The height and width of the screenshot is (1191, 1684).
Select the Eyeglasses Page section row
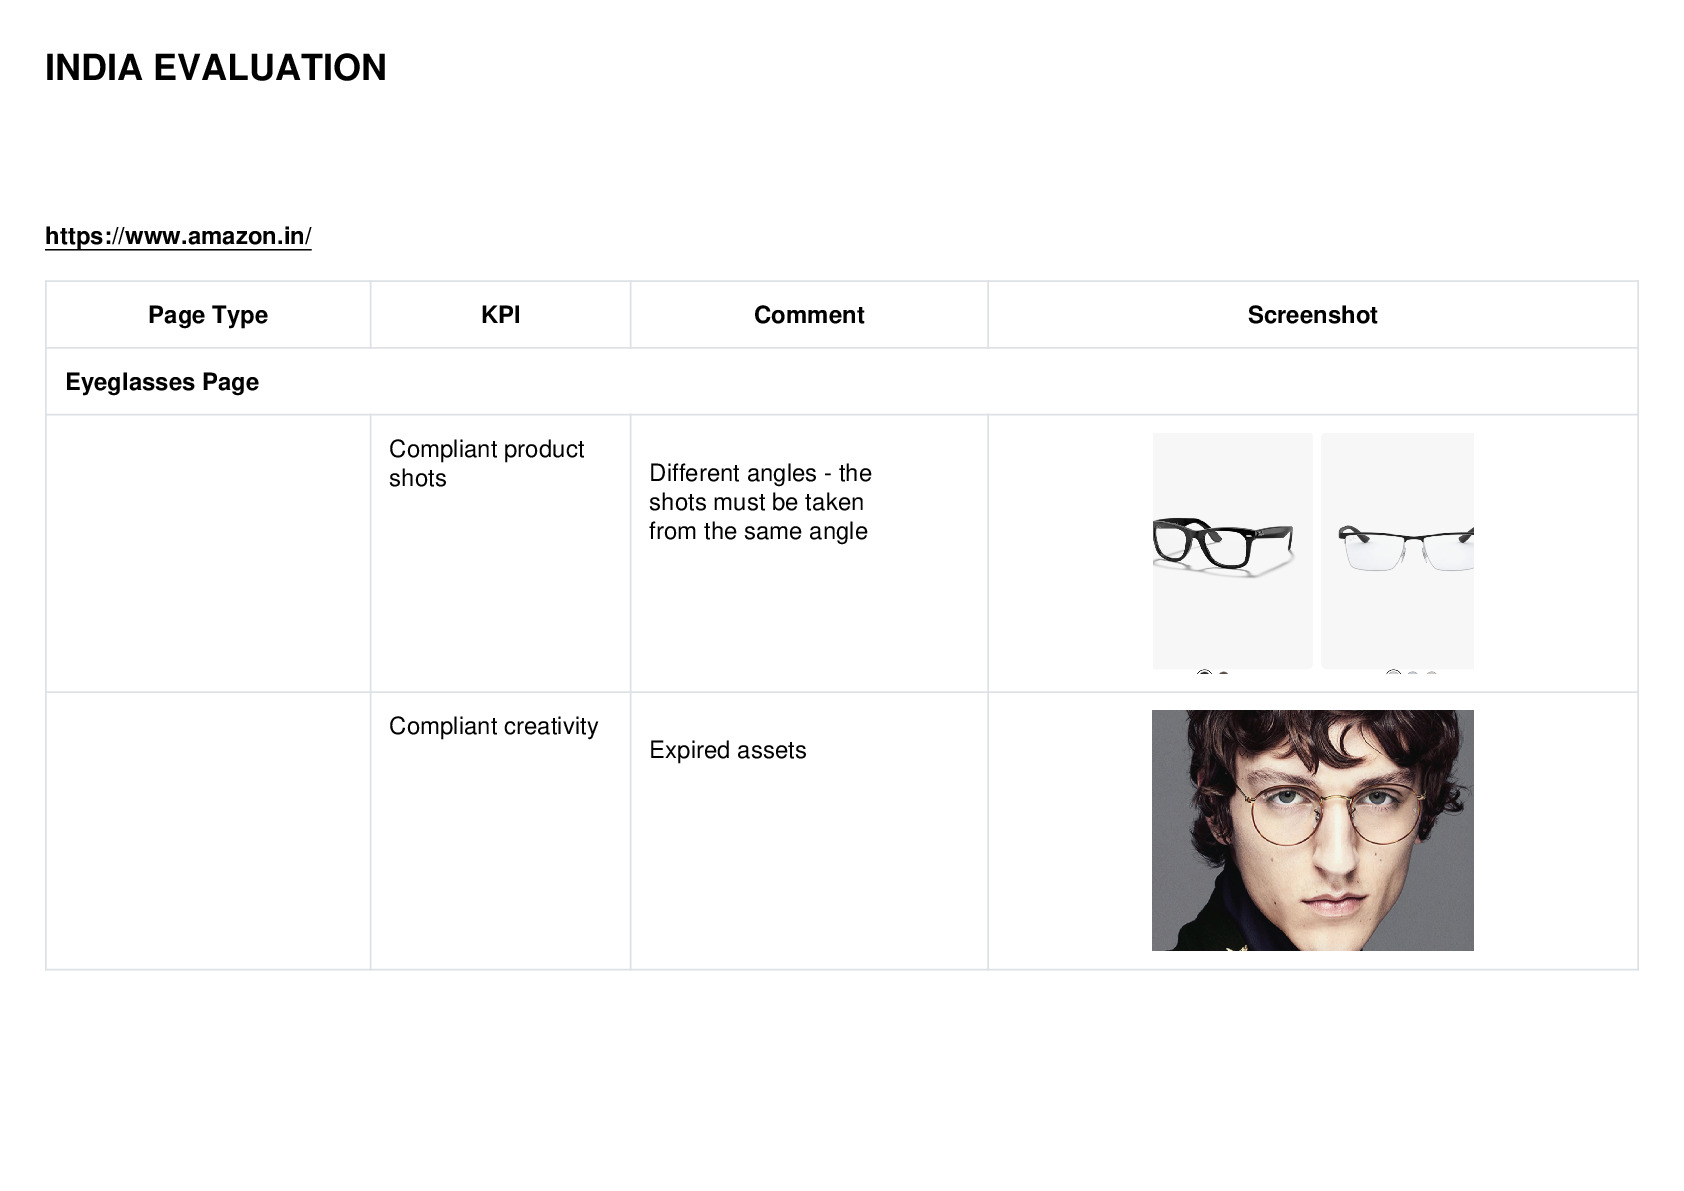[842, 382]
